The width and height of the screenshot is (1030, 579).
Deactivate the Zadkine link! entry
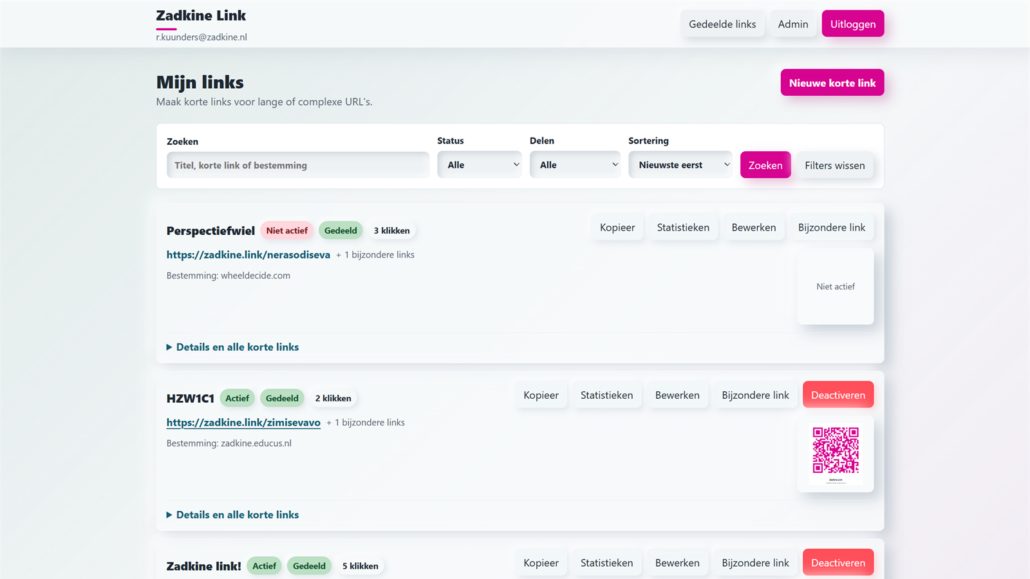coord(838,563)
